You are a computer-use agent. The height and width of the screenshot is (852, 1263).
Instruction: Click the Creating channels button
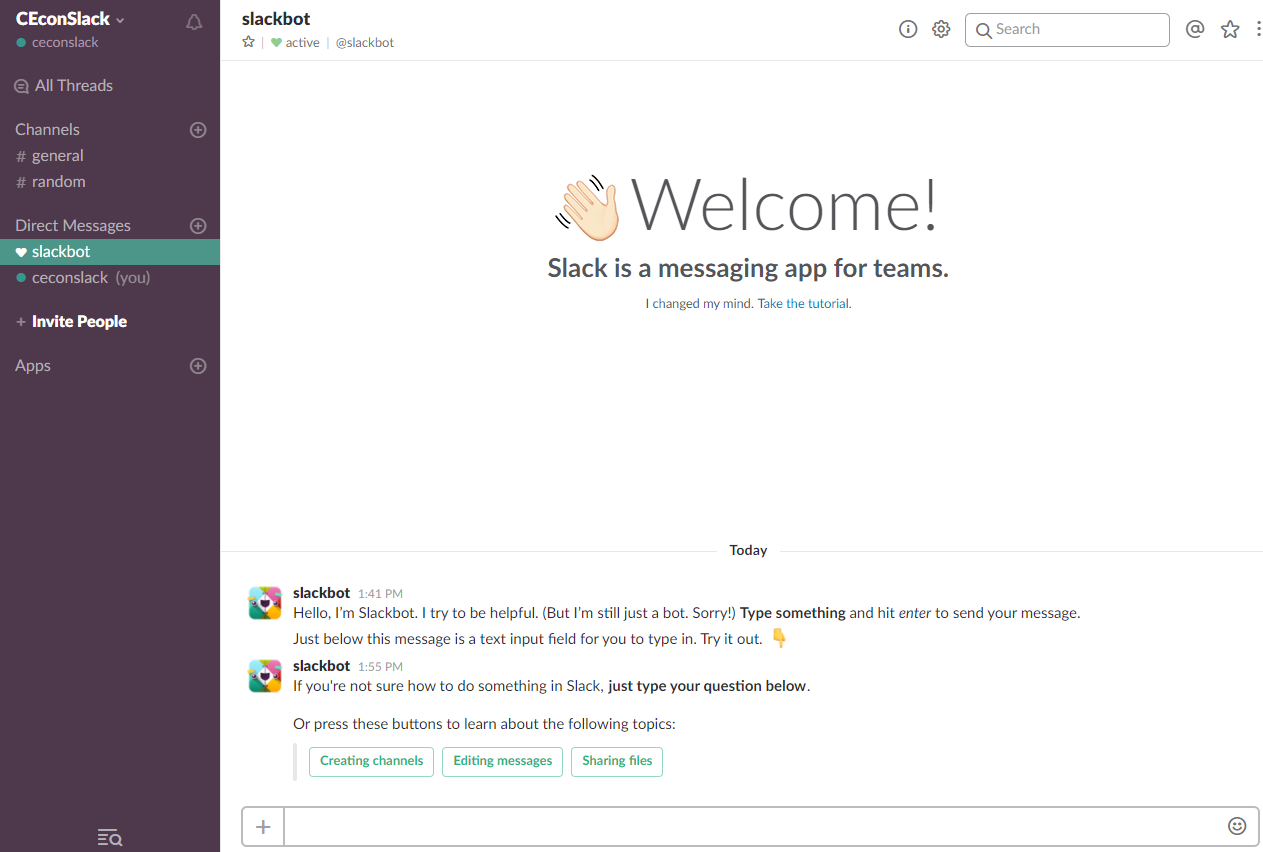click(x=372, y=761)
